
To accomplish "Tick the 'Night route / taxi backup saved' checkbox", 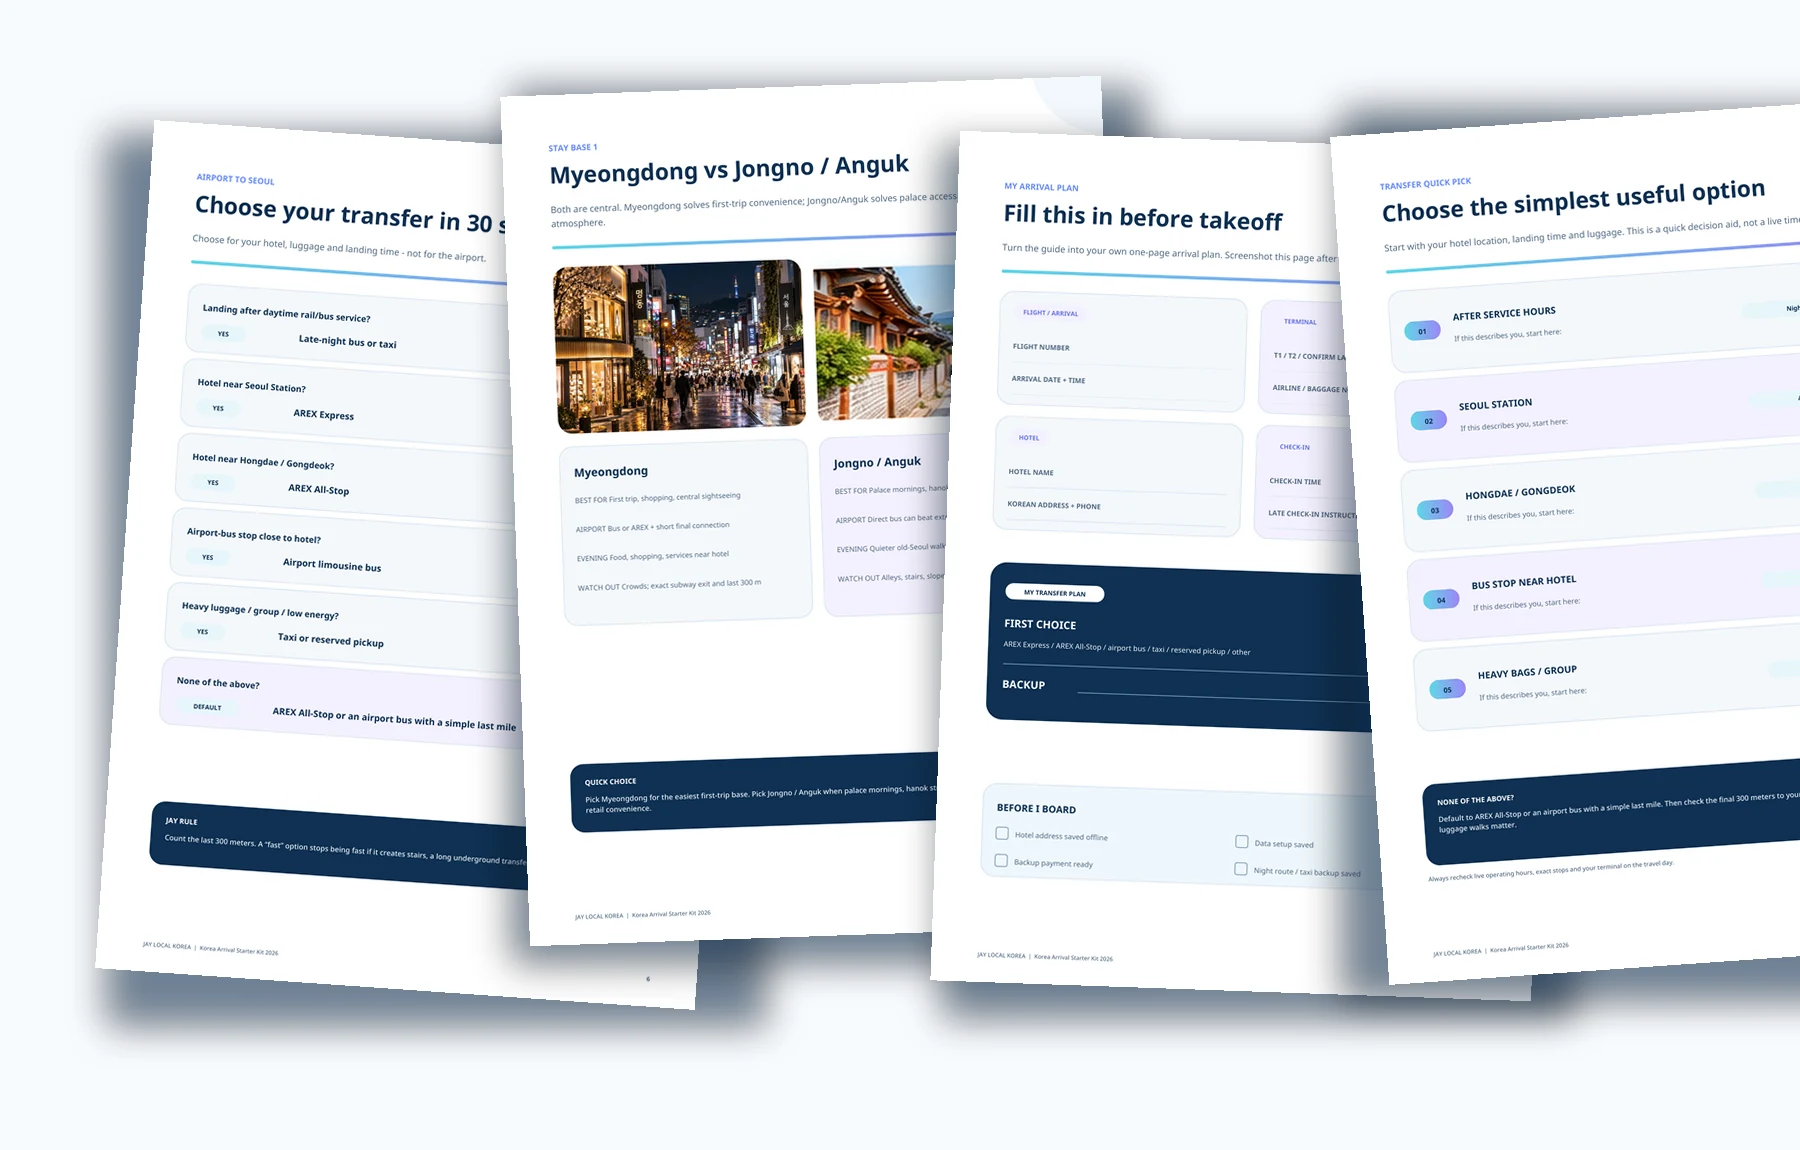I will point(1241,869).
